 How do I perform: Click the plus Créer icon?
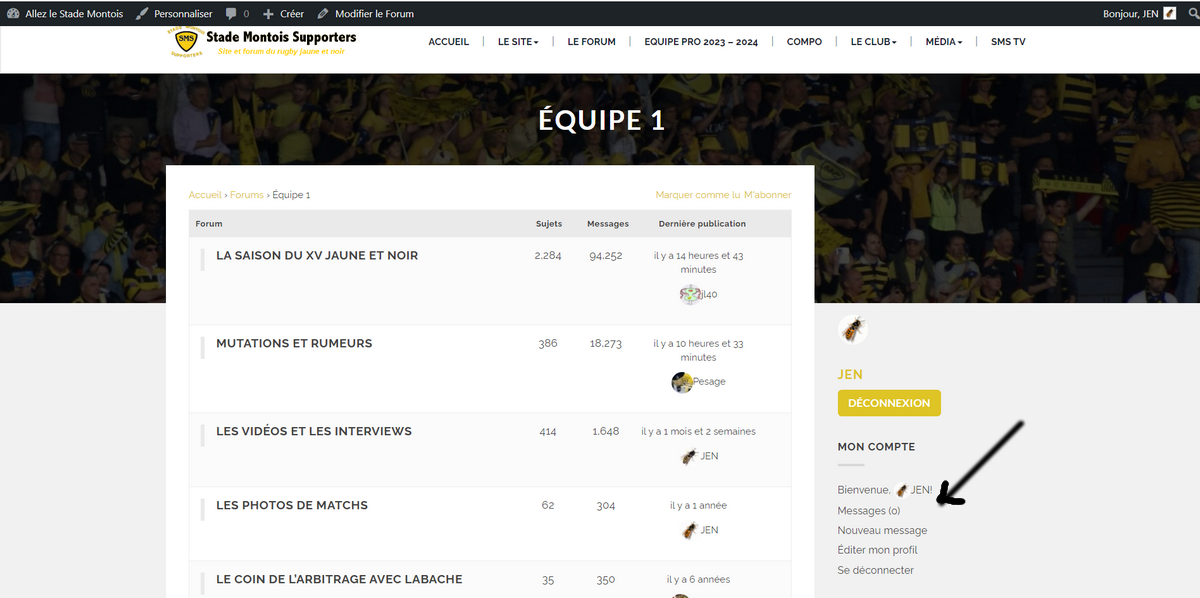point(268,14)
